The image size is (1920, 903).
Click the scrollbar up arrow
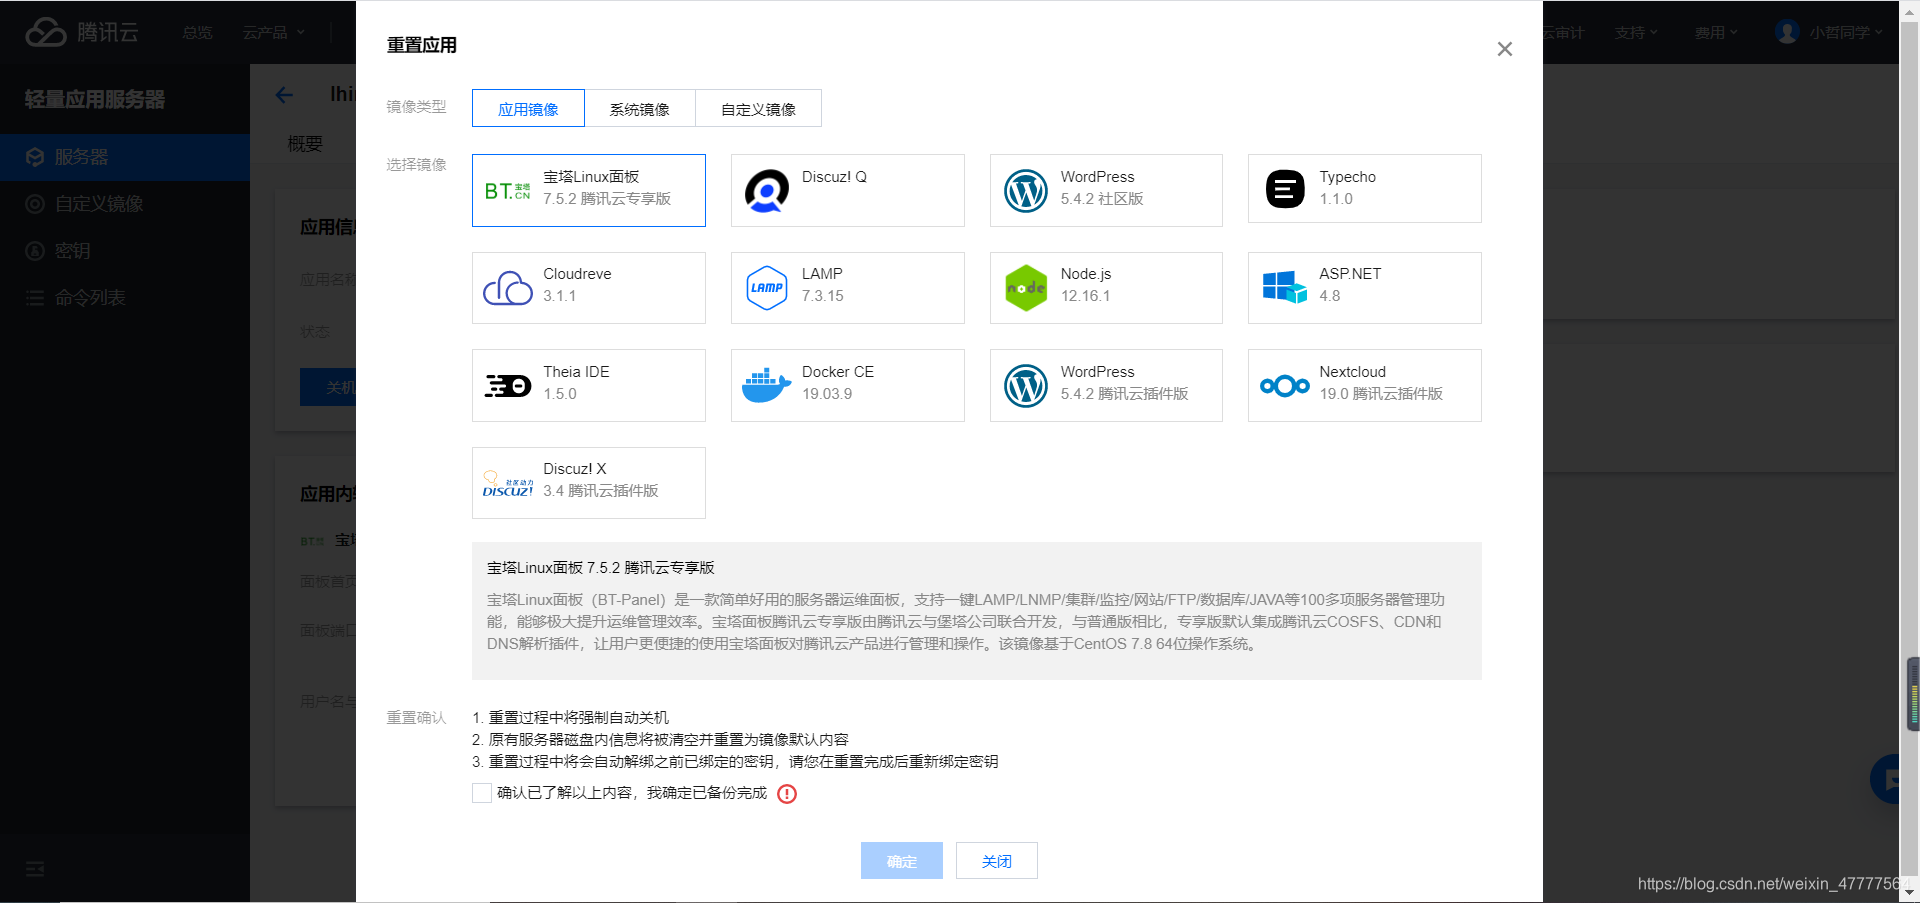tap(1910, 10)
